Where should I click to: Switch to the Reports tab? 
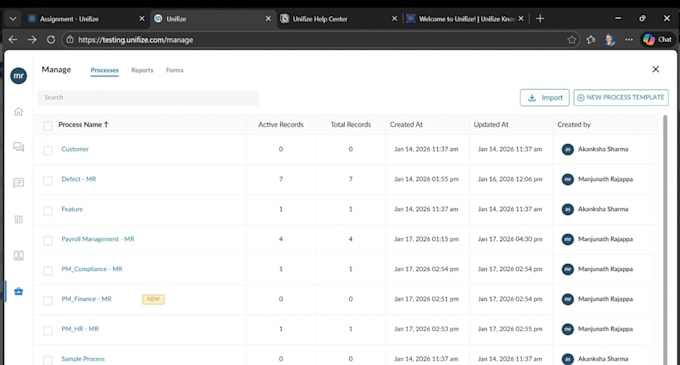click(x=142, y=70)
